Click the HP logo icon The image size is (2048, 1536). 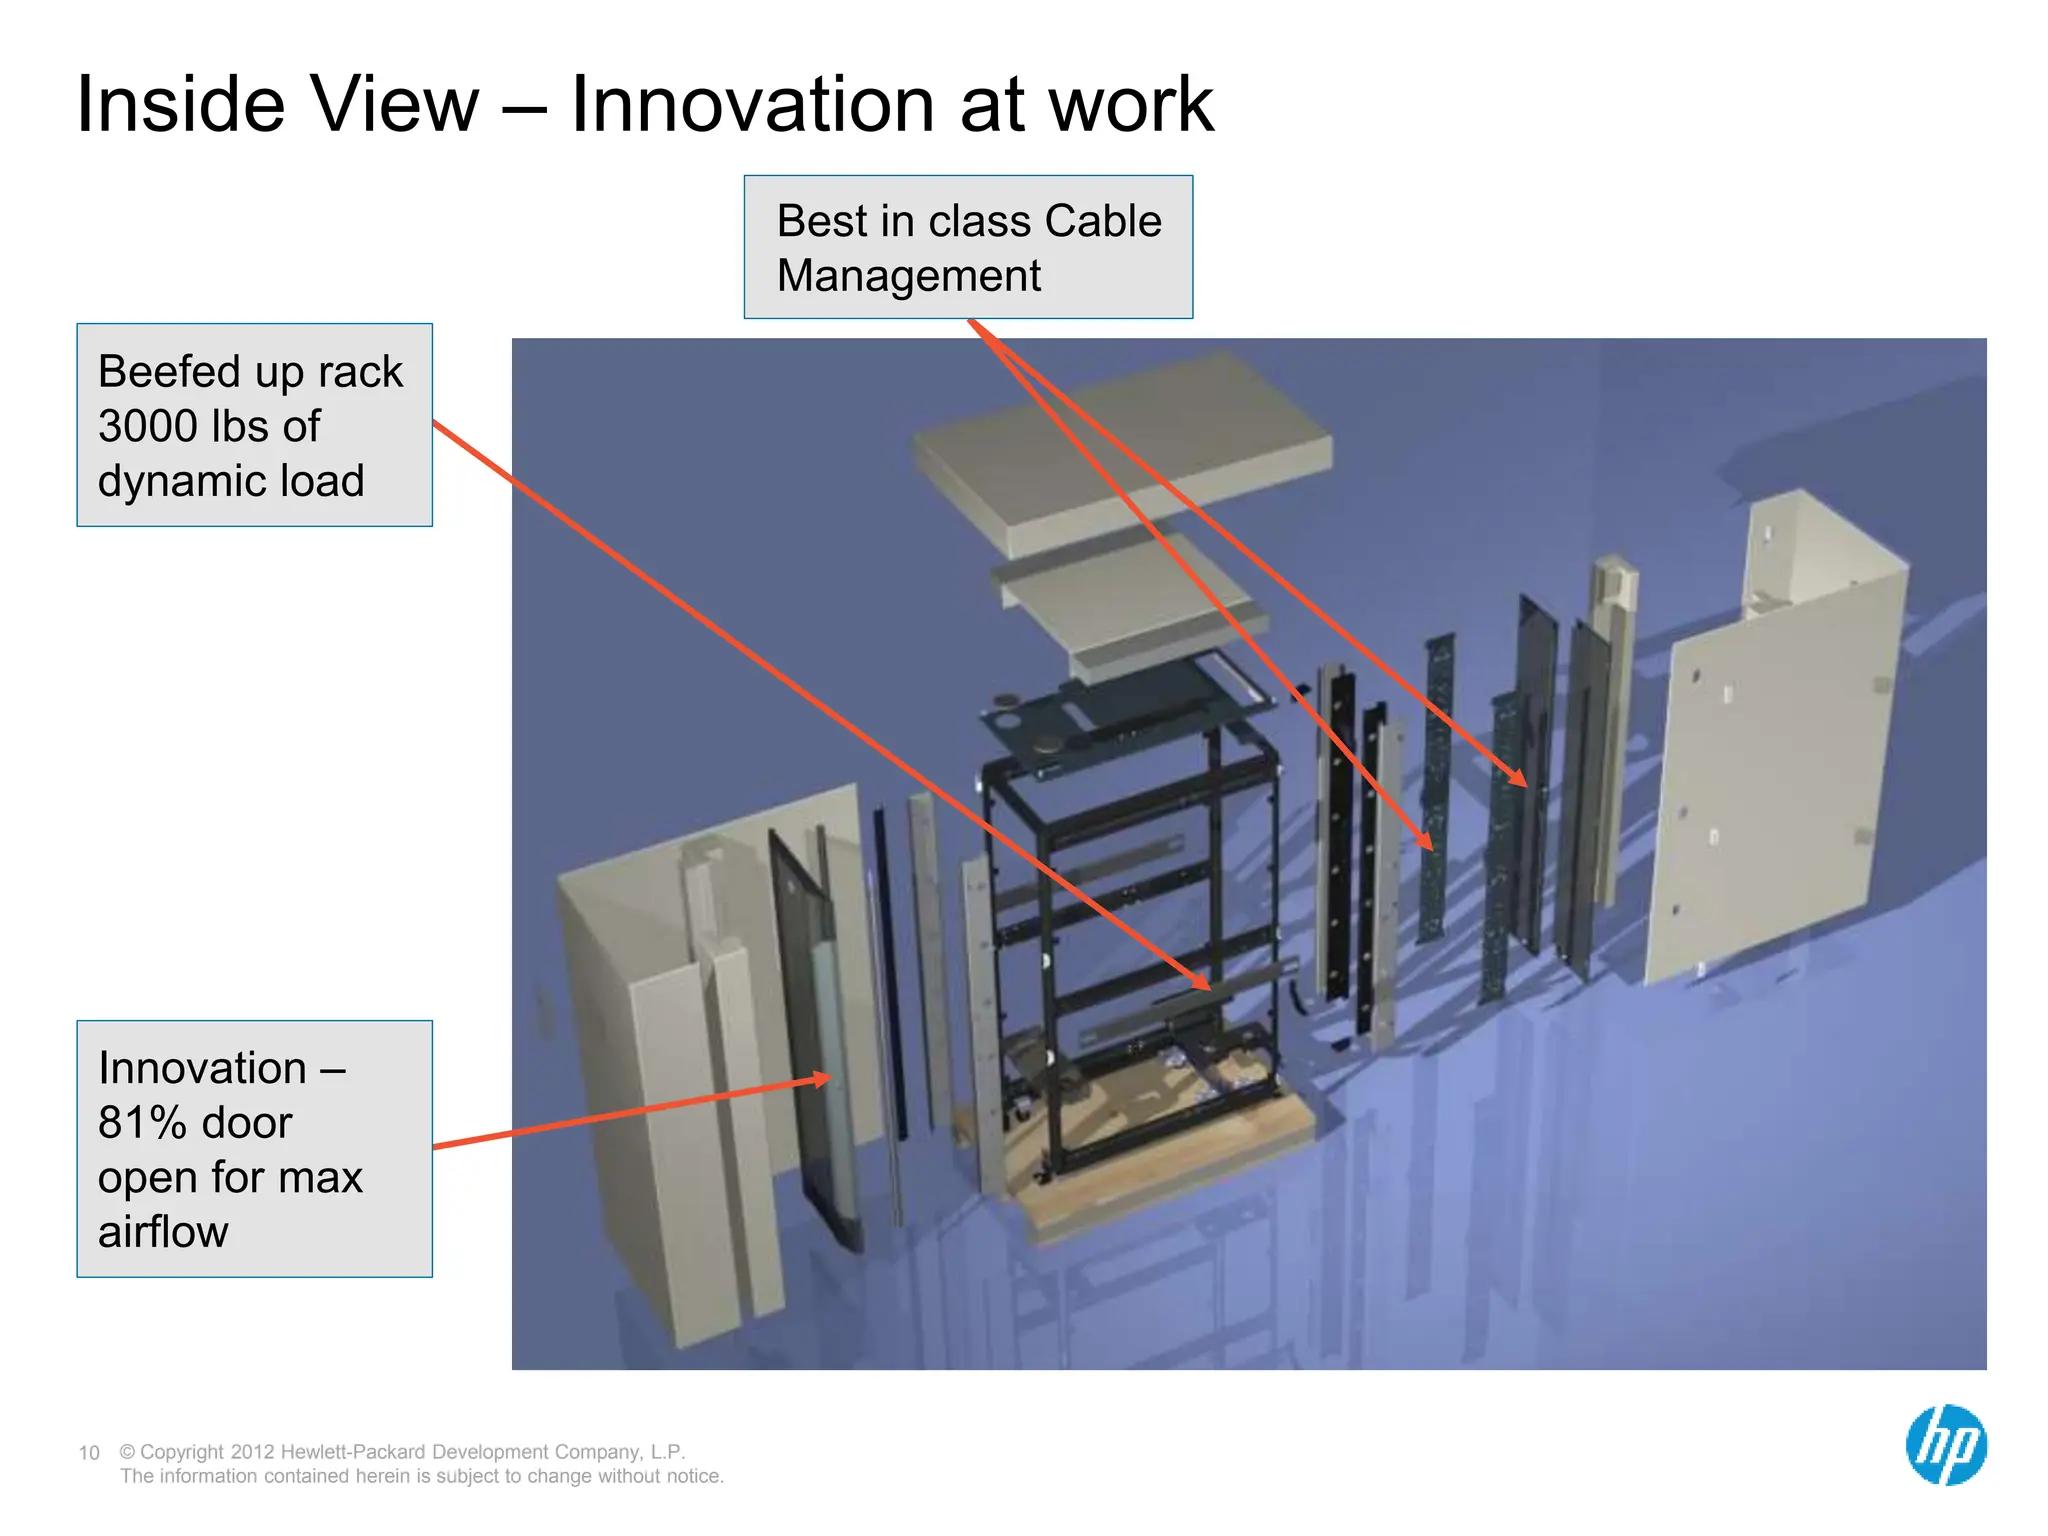[1945, 1445]
